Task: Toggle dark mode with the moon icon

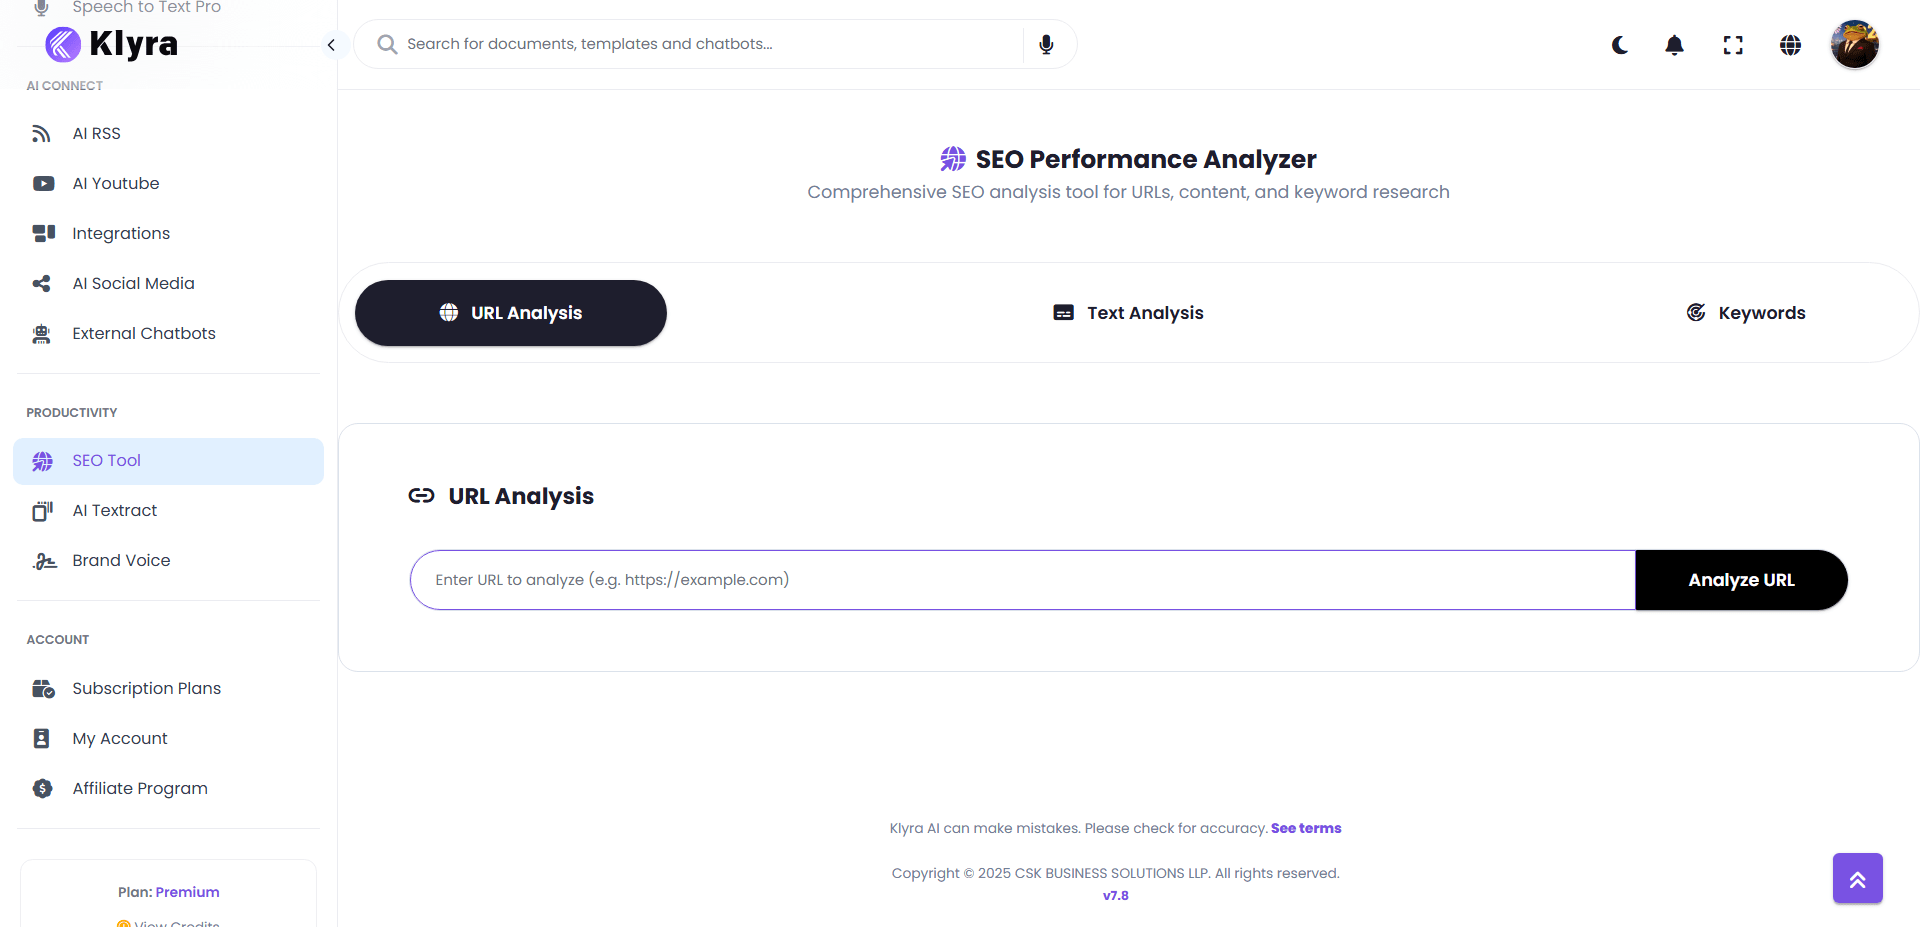Action: (1619, 45)
